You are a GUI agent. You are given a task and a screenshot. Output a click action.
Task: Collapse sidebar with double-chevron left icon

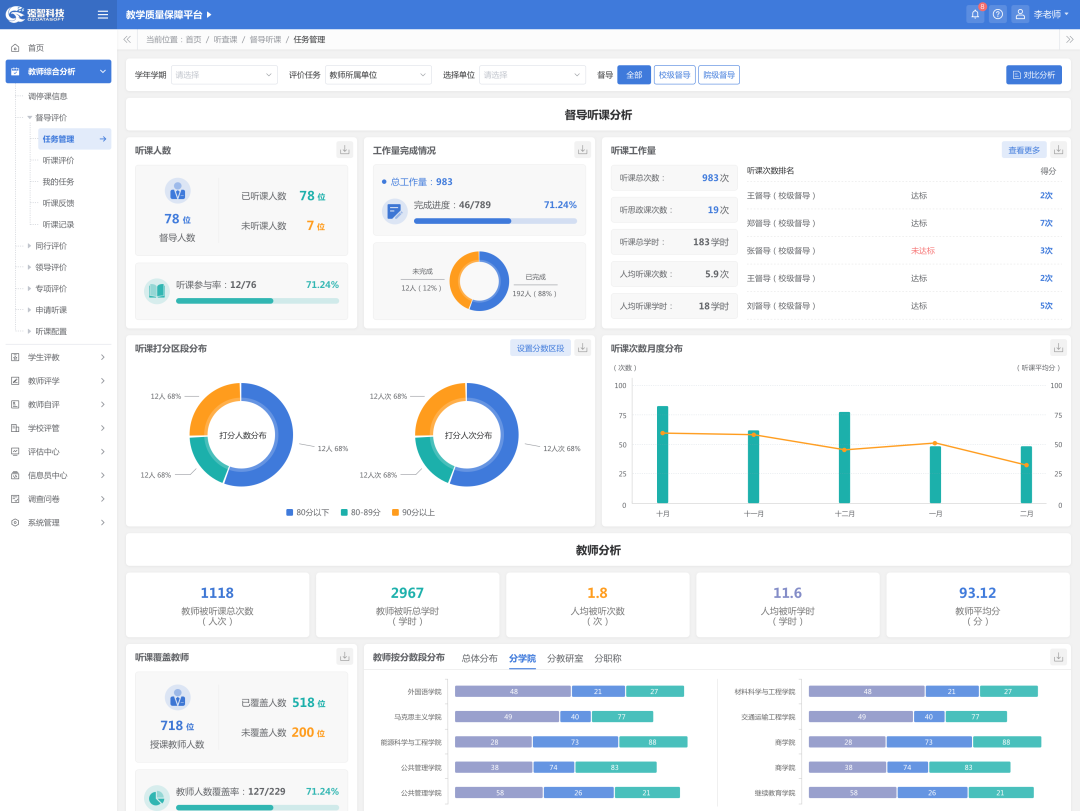point(127,39)
